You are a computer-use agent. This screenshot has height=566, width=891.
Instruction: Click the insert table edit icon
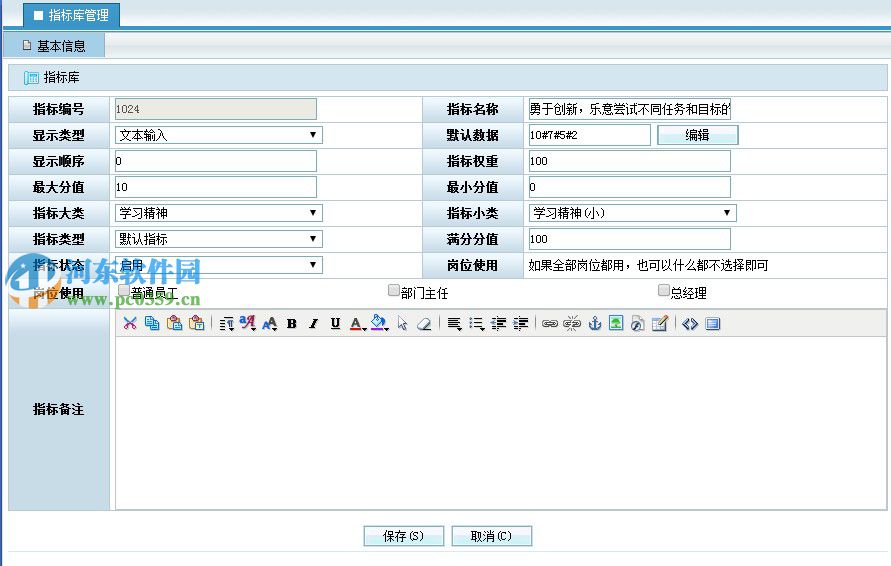[x=660, y=323]
